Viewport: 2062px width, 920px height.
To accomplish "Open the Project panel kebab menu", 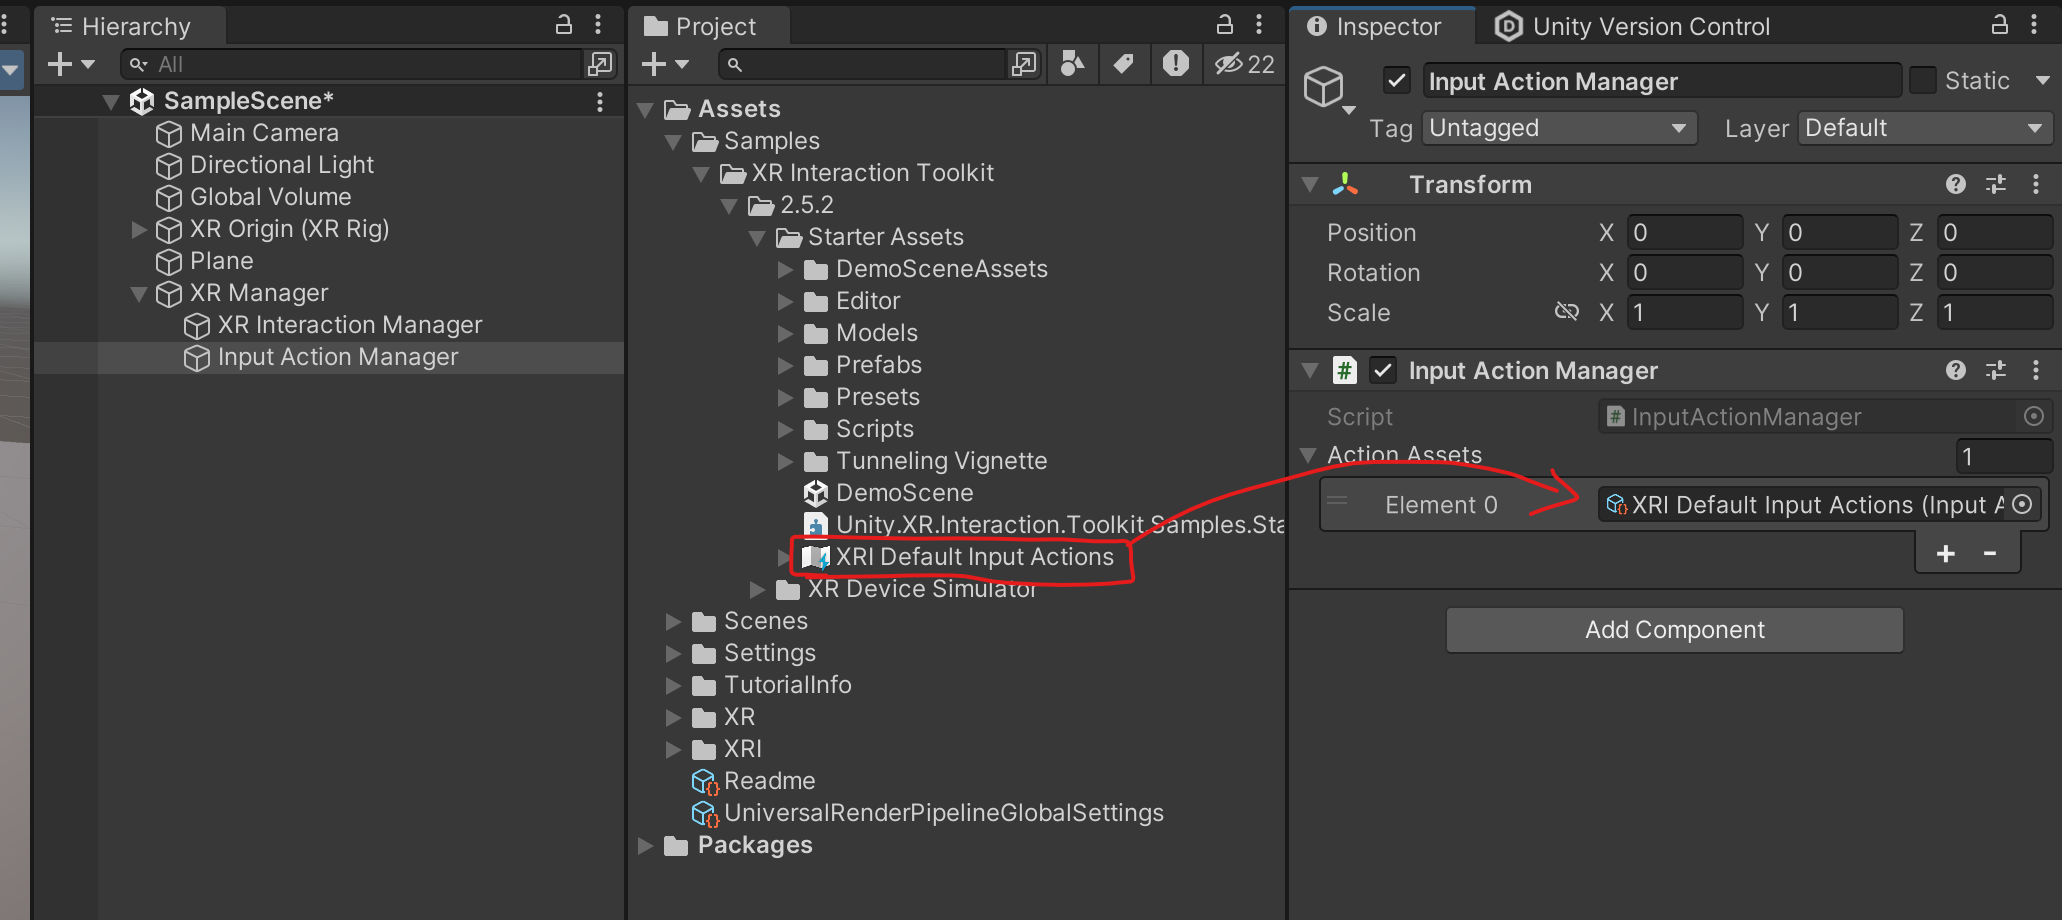I will [x=1259, y=24].
